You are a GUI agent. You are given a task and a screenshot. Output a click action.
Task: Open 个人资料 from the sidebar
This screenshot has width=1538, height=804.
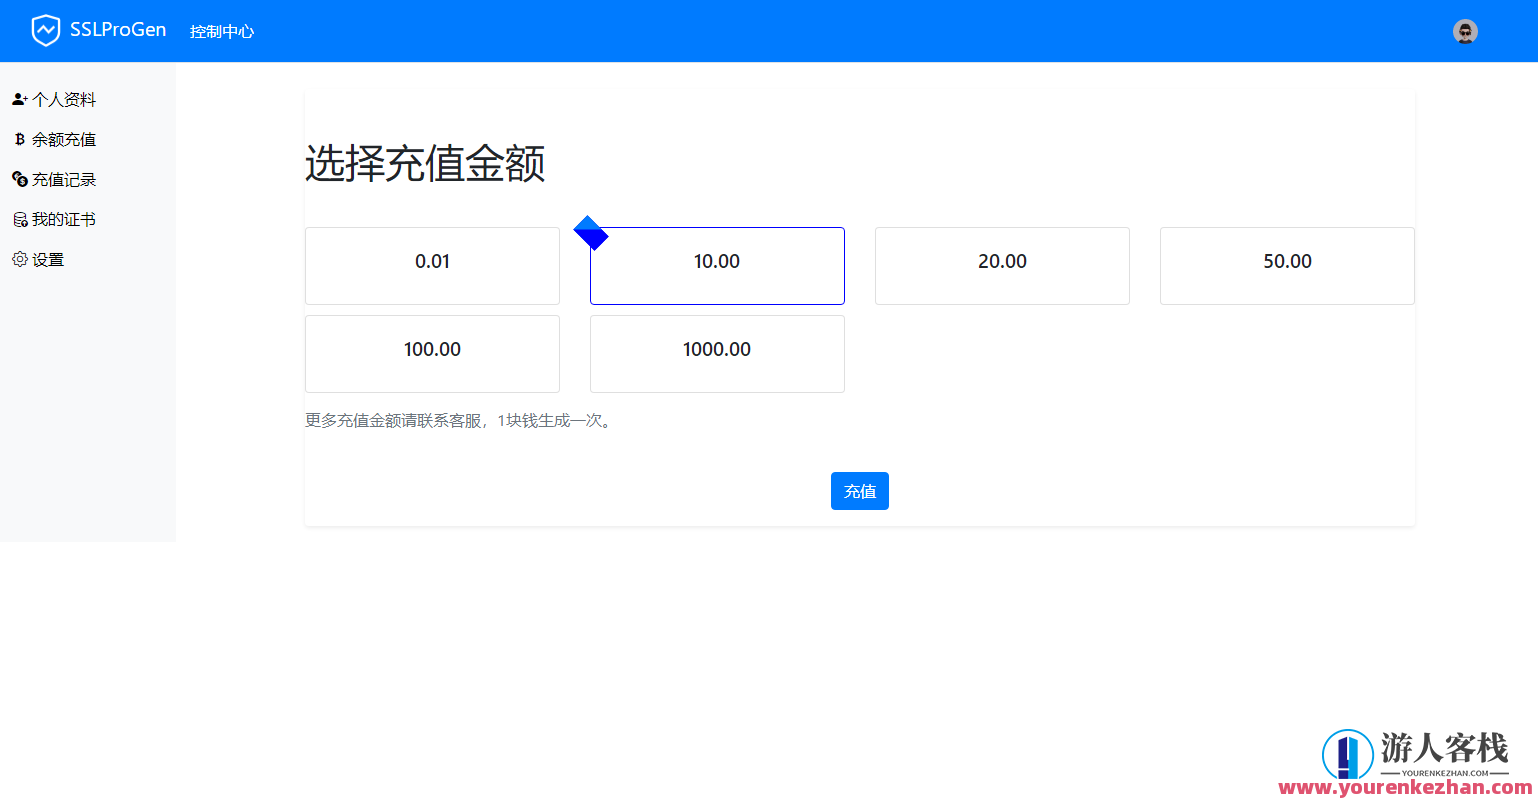(65, 98)
